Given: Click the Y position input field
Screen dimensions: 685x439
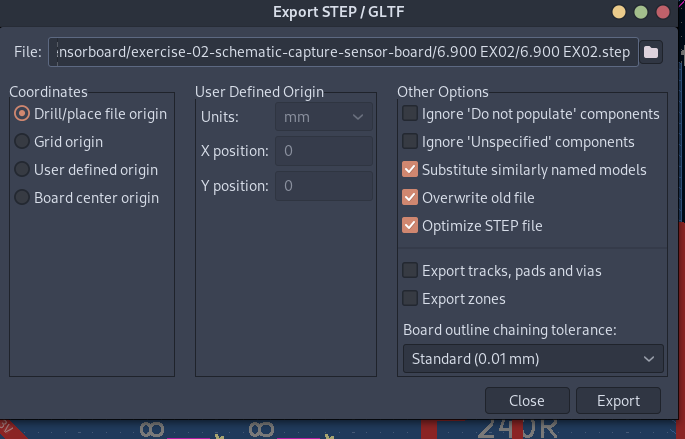Looking at the screenshot, I should pos(323,186).
